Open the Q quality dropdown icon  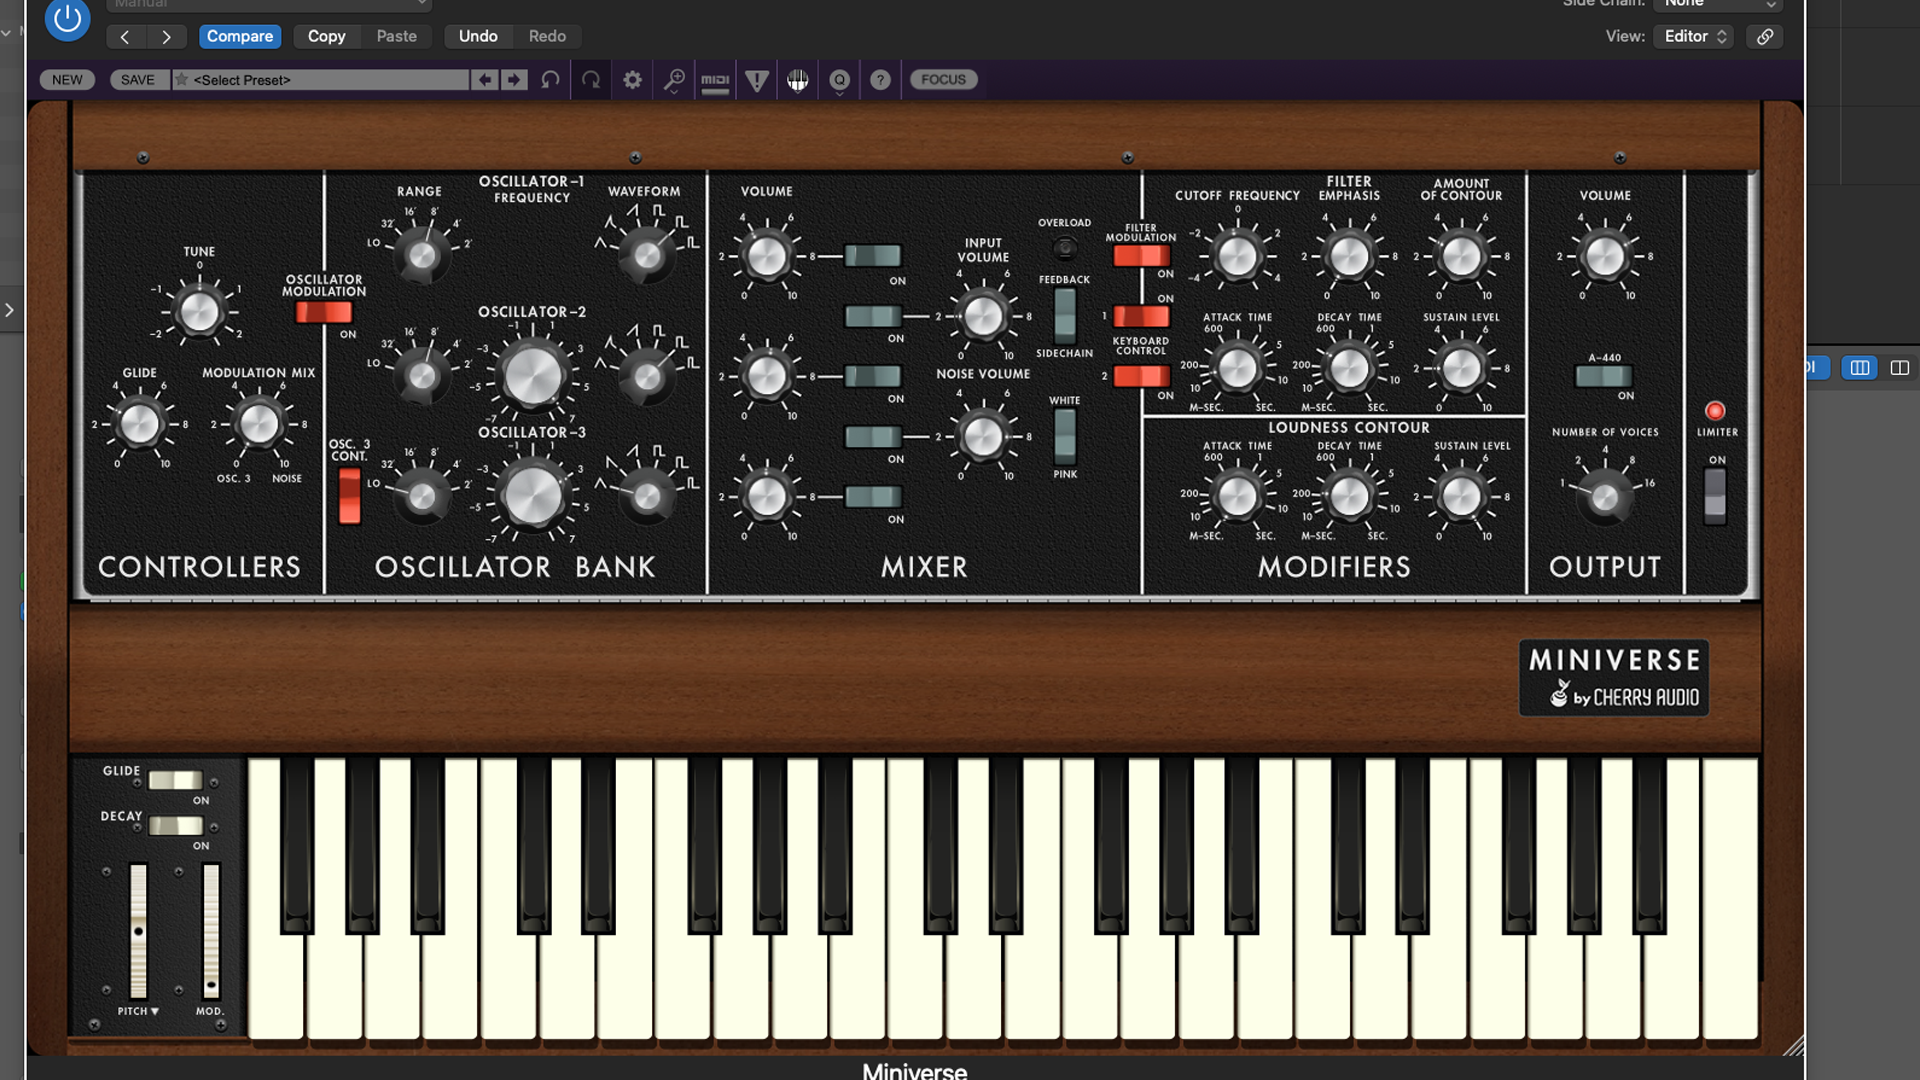pos(839,80)
